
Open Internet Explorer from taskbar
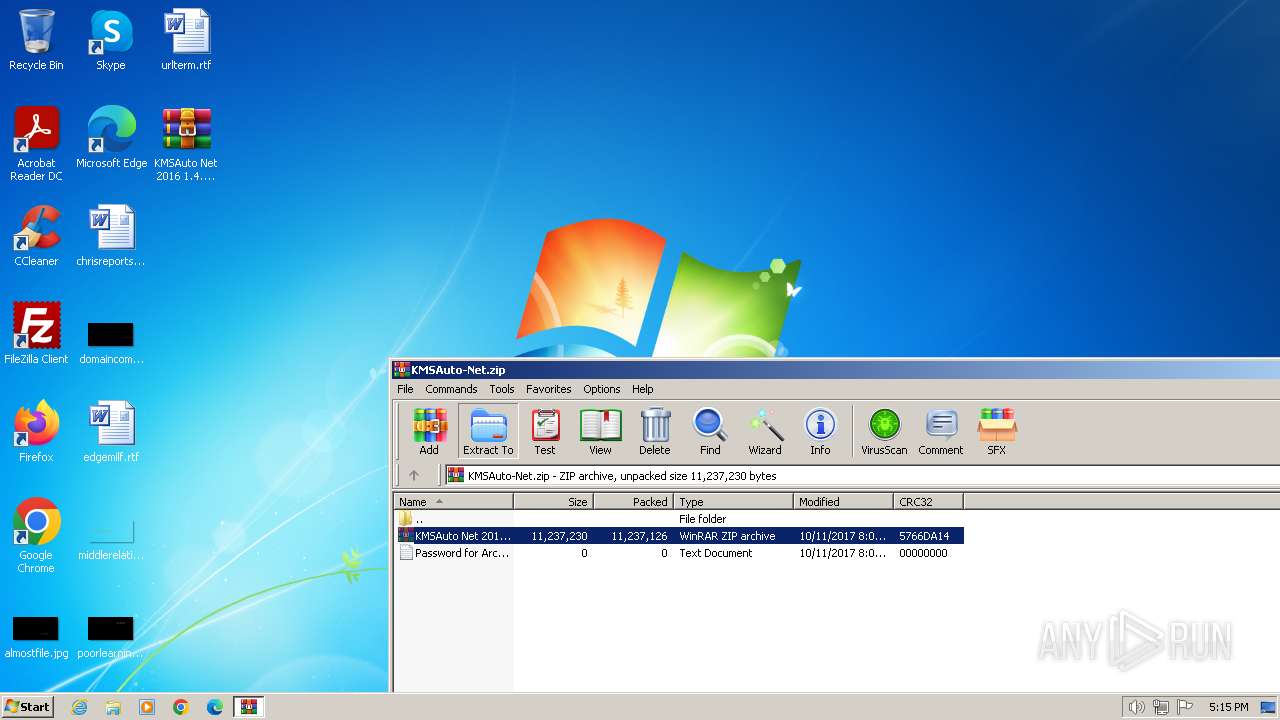(79, 707)
